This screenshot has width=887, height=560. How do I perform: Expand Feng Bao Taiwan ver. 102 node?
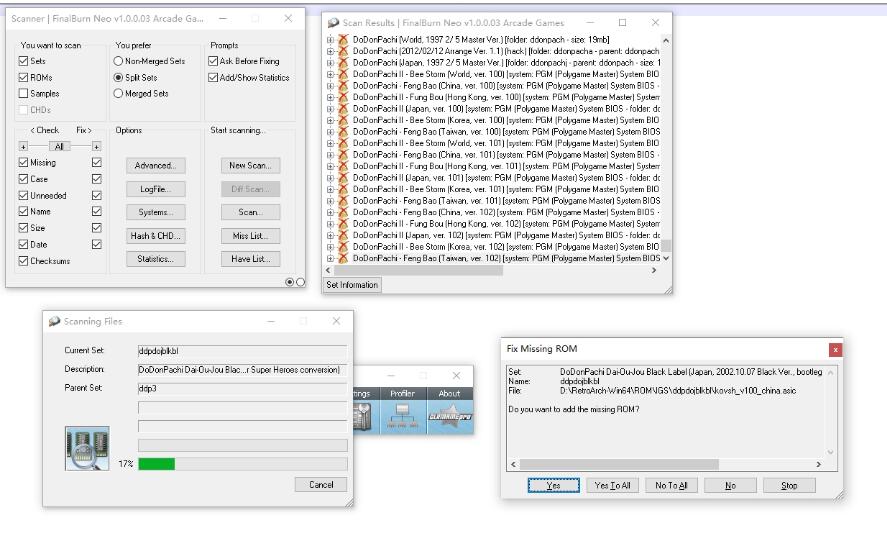[x=330, y=258]
